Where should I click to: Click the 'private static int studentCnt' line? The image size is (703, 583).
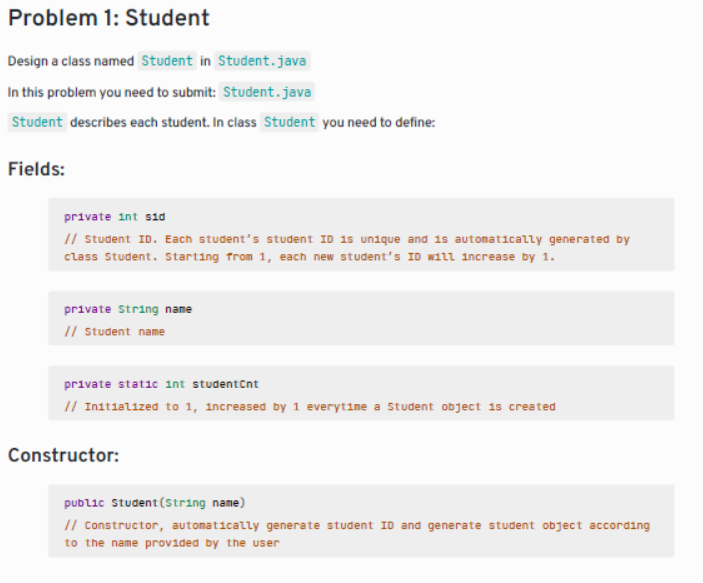161,384
